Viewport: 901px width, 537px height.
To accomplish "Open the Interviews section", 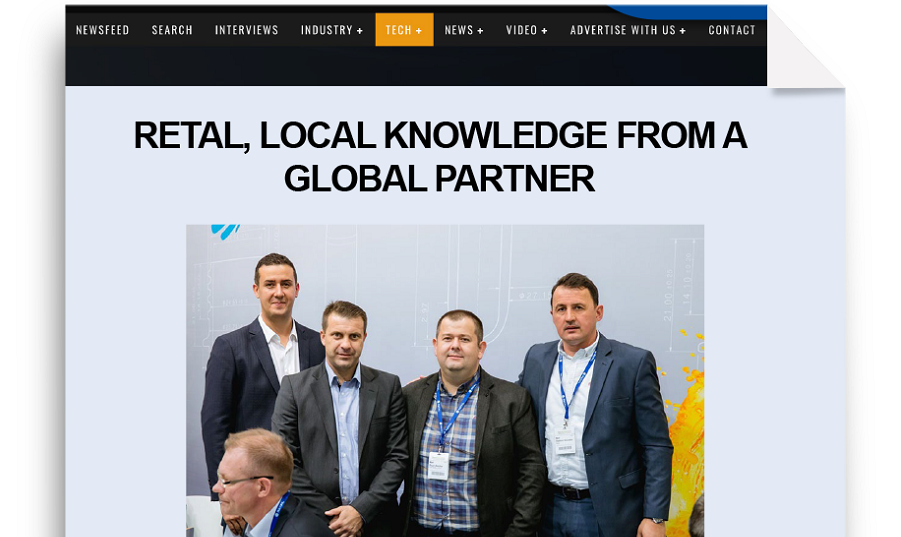I will pyautogui.click(x=247, y=30).
